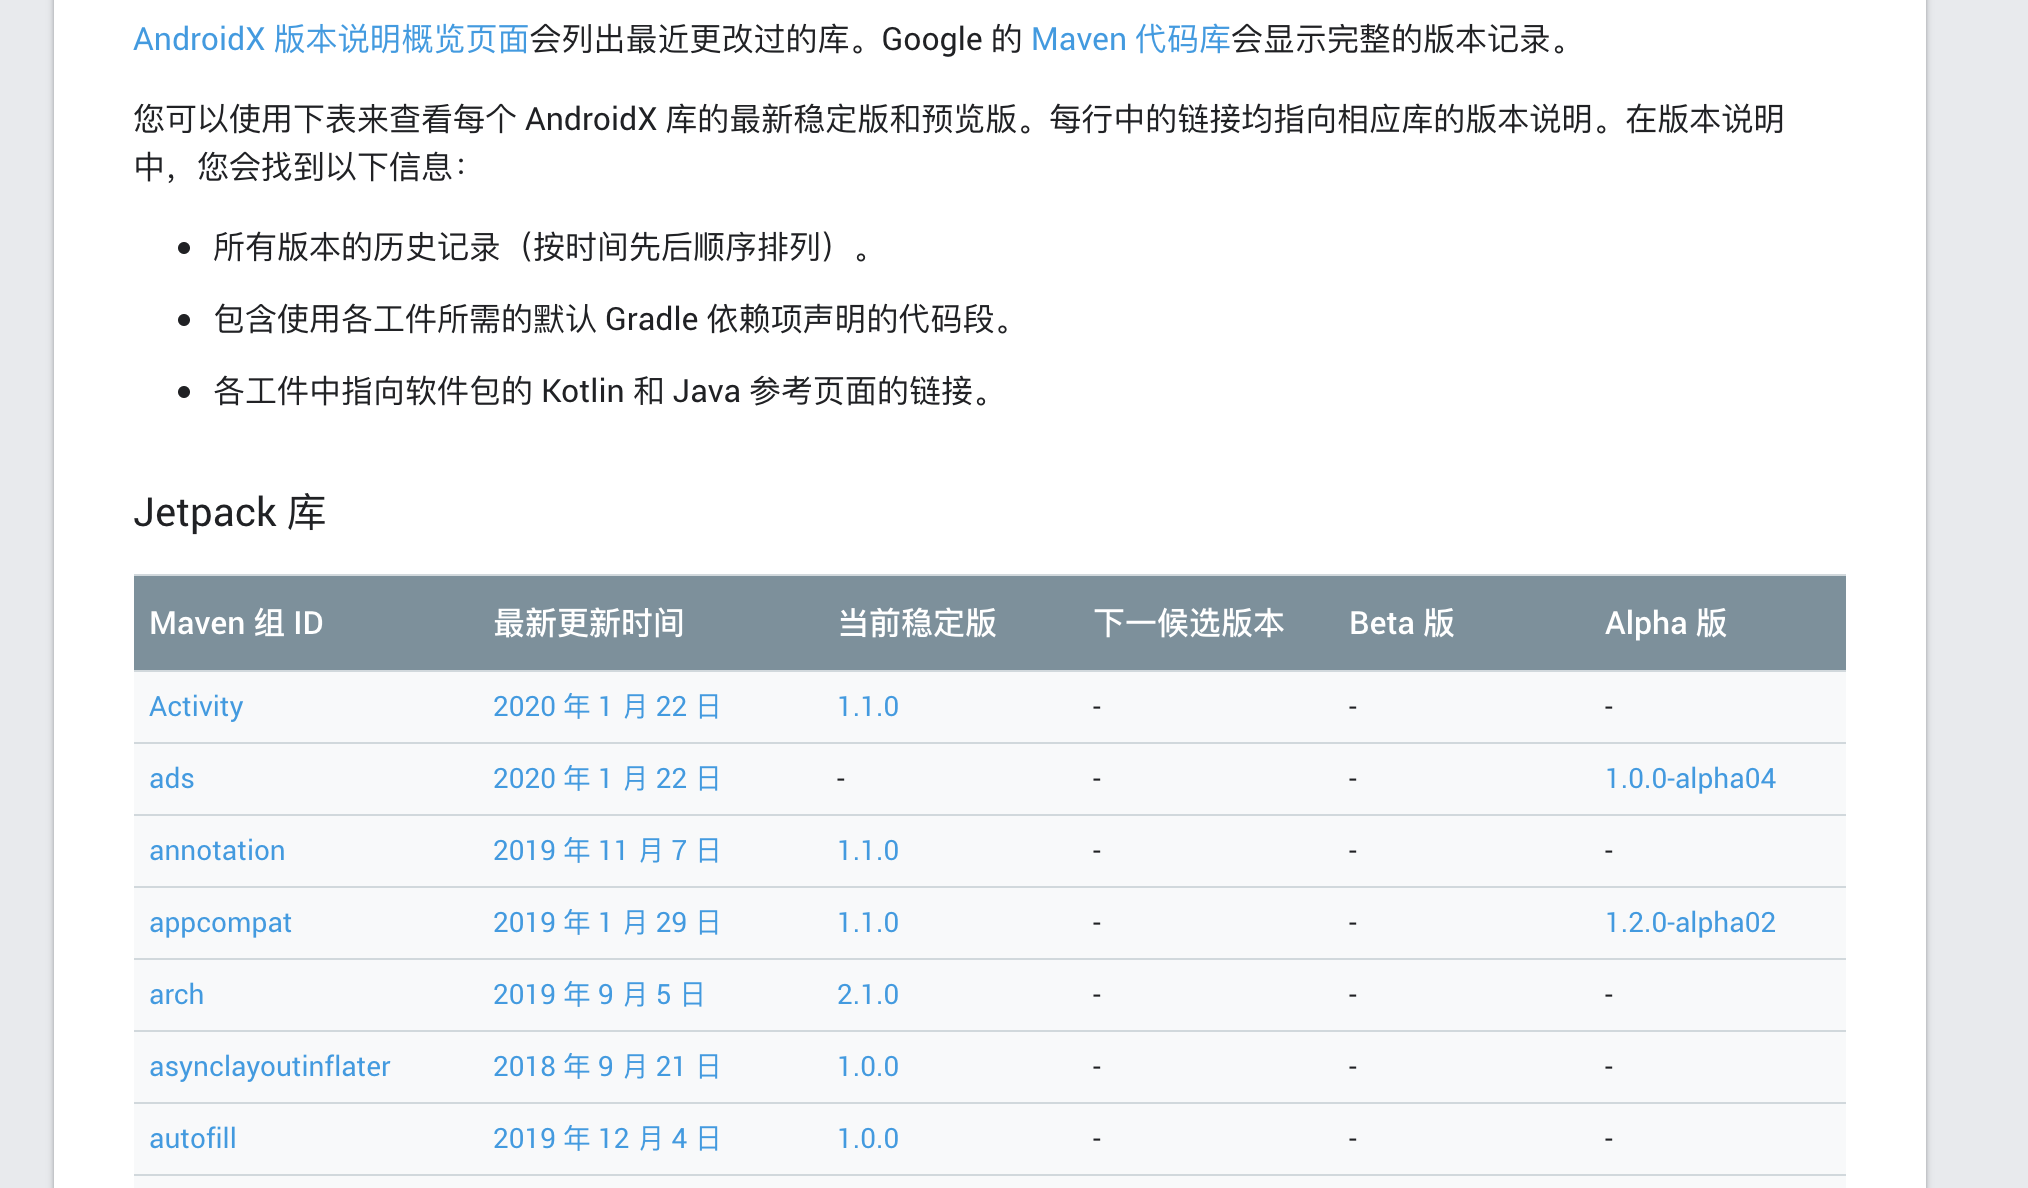Open the AndroidX 版本说明概览页面 link
Screen dimensions: 2028x1188
[331, 39]
